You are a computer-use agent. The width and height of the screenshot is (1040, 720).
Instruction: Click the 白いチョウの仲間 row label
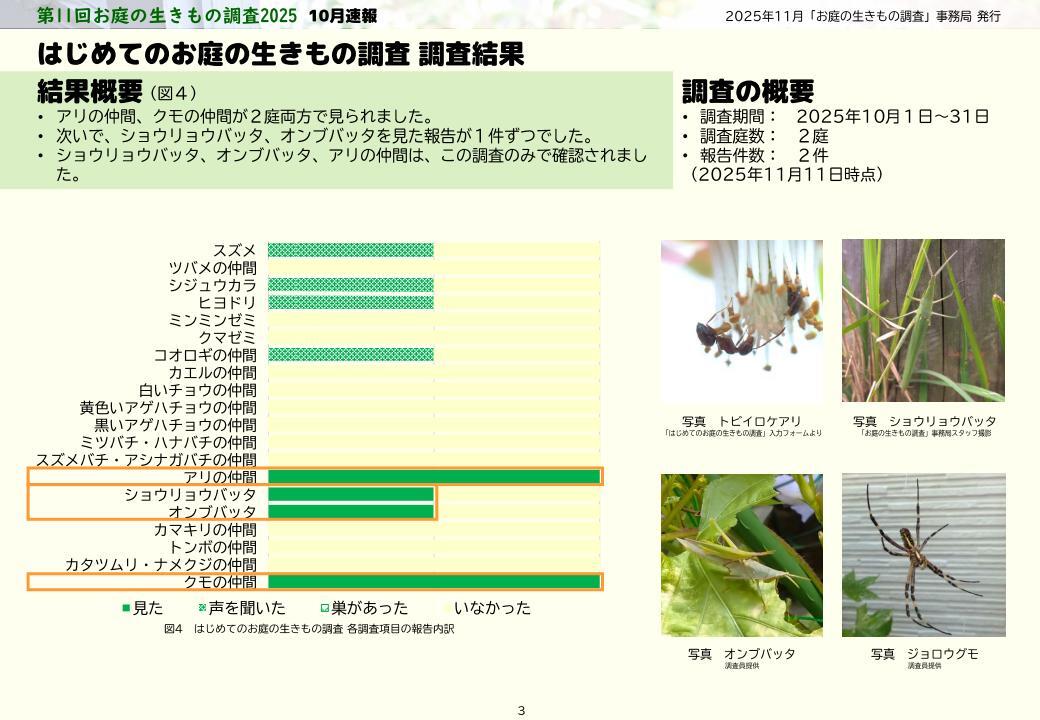pyautogui.click(x=198, y=390)
